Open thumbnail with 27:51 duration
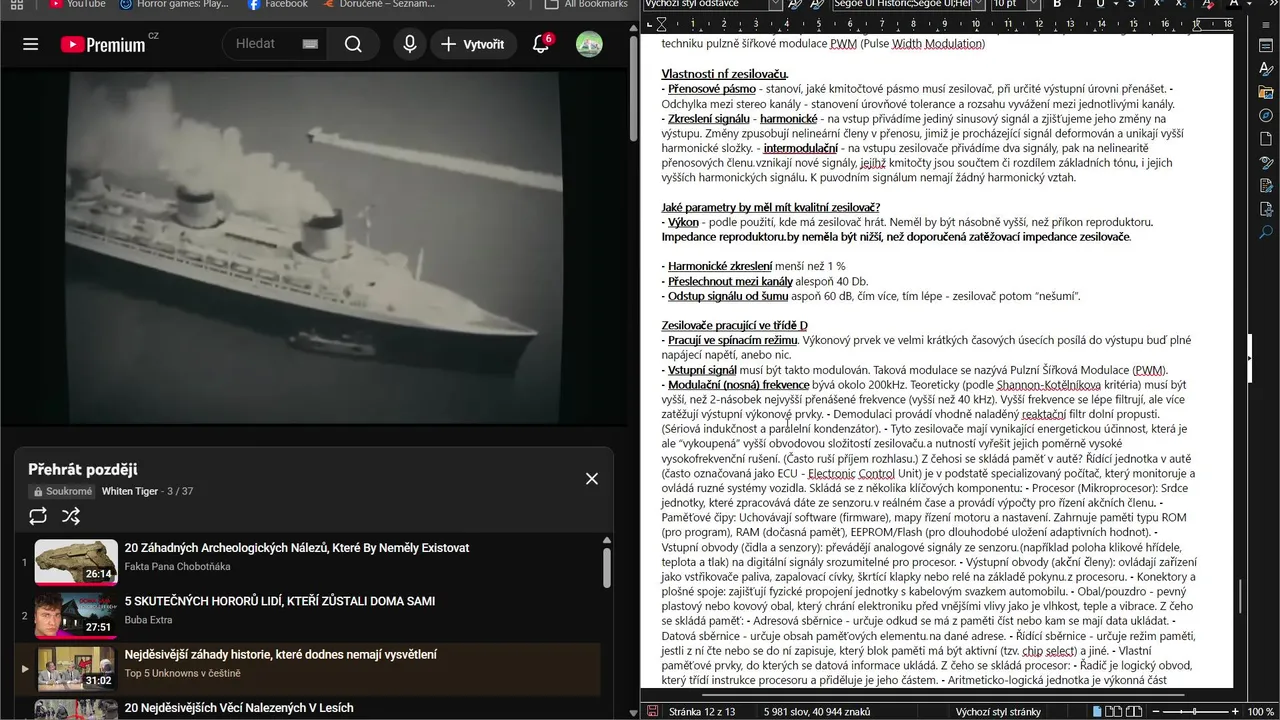 (x=76, y=614)
